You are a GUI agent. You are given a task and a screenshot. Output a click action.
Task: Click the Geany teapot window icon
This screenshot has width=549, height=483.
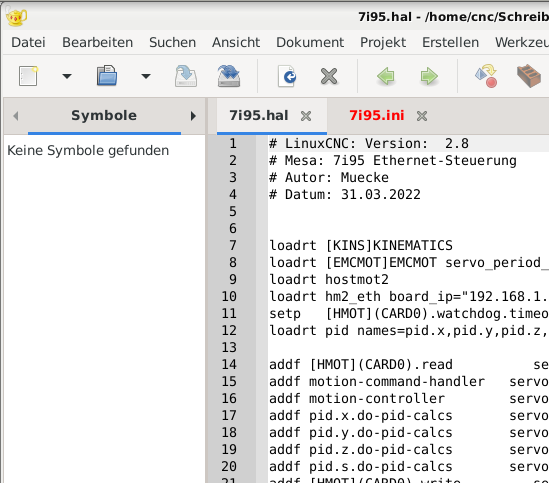[16, 17]
